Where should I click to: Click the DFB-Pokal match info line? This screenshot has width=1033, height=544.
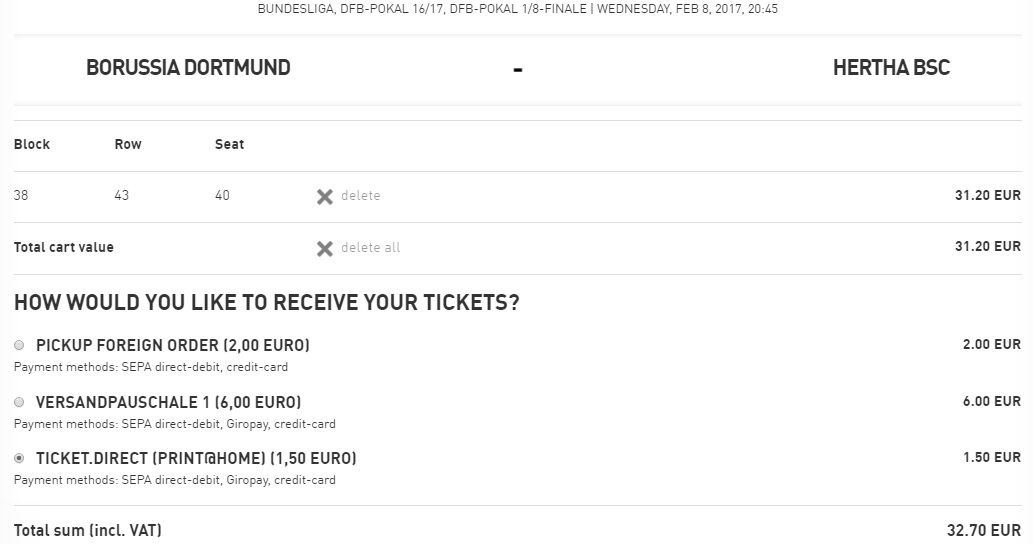tap(517, 9)
